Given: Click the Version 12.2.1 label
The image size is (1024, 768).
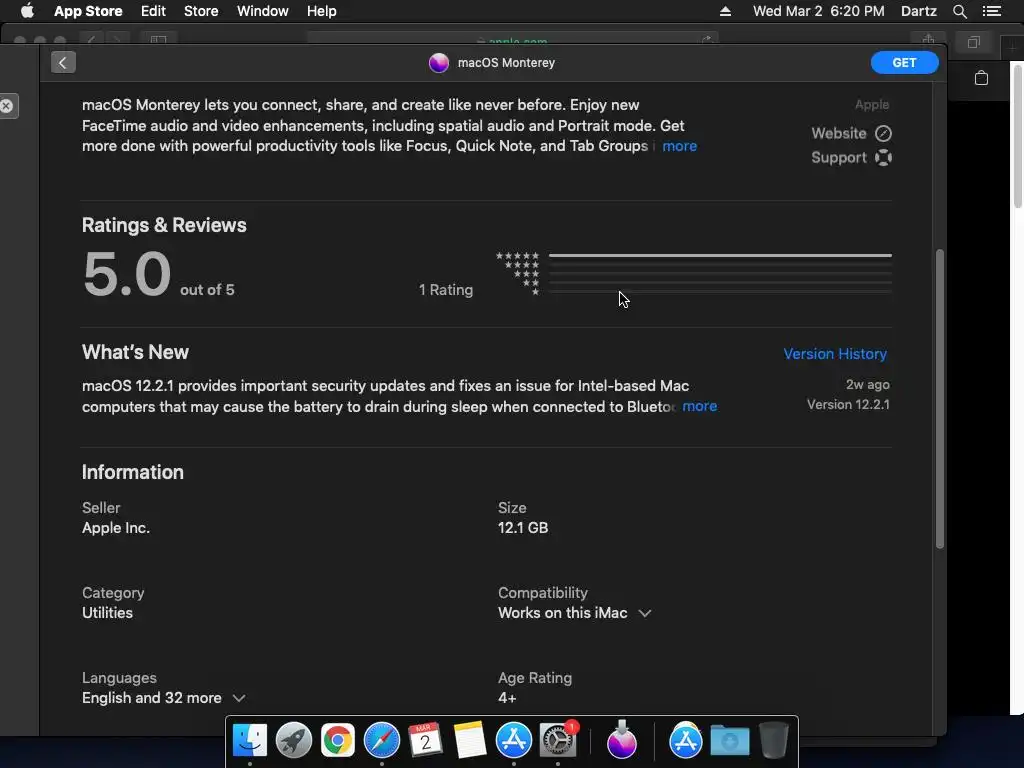Looking at the screenshot, I should tap(848, 404).
